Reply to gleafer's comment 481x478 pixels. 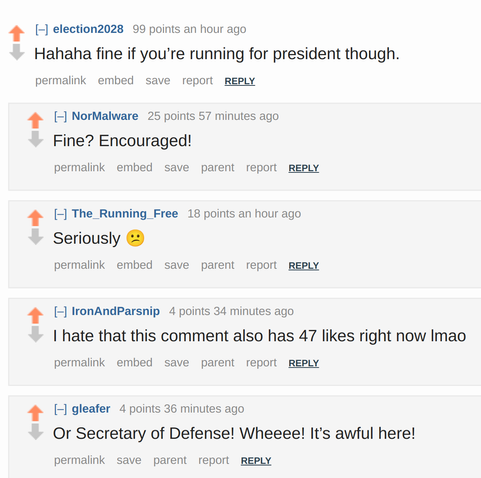click(256, 461)
